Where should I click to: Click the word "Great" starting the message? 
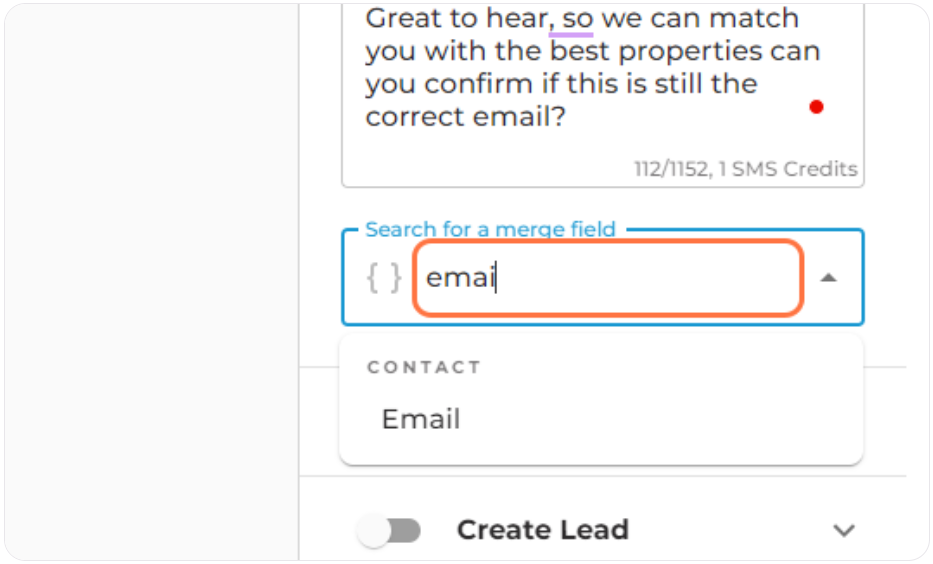pyautogui.click(x=403, y=18)
